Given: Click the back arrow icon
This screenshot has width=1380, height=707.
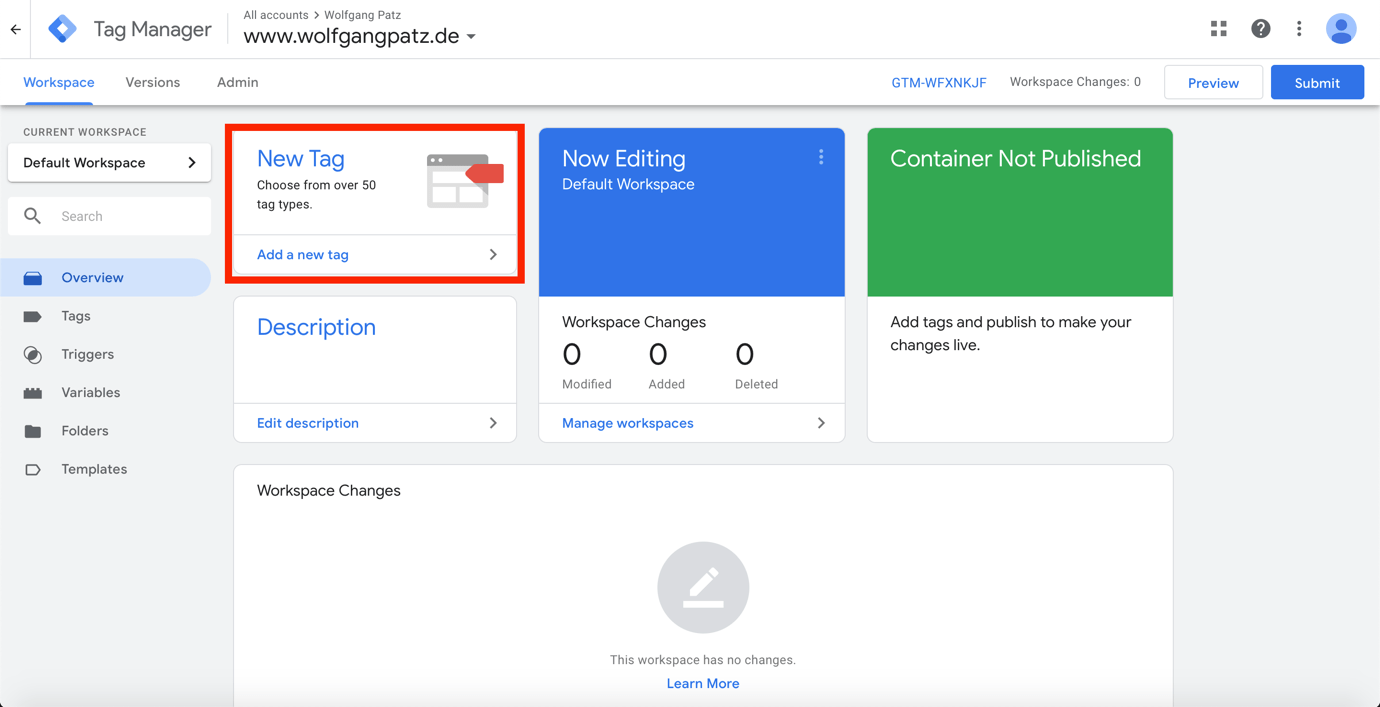Looking at the screenshot, I should tap(15, 29).
